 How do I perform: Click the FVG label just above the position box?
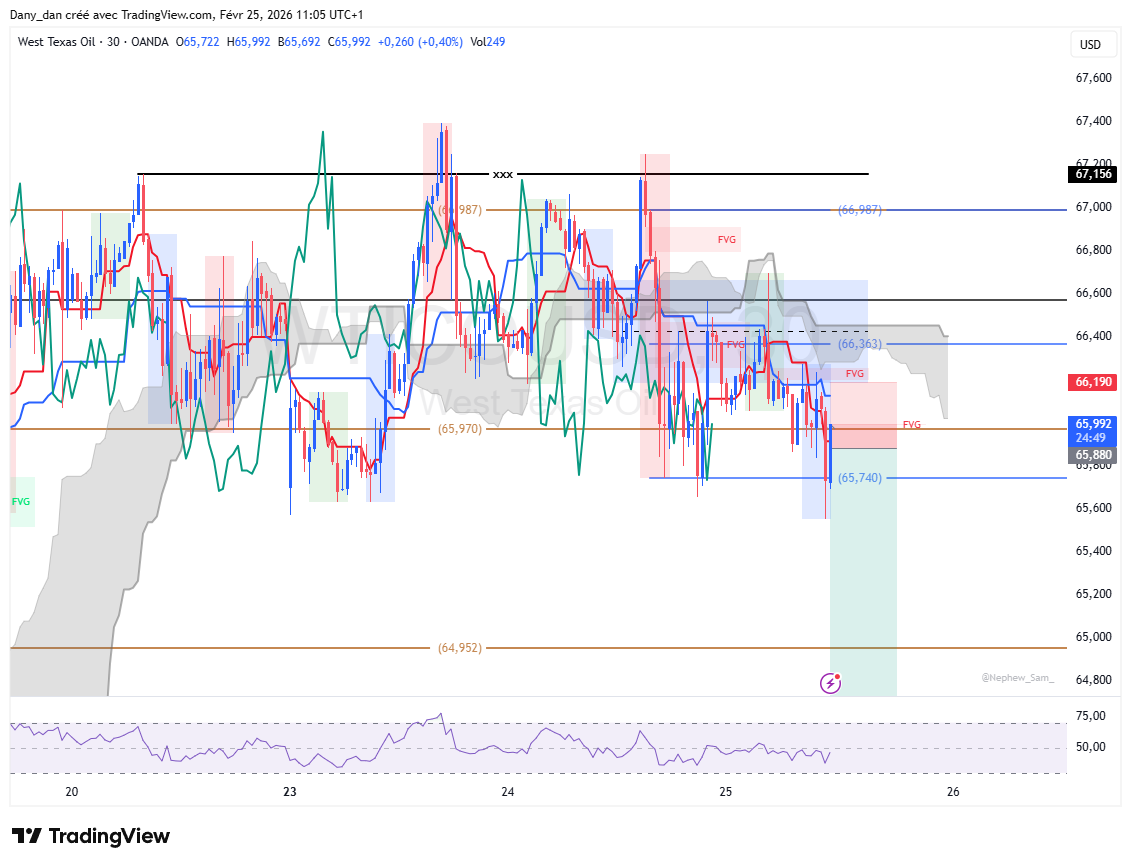(855, 374)
